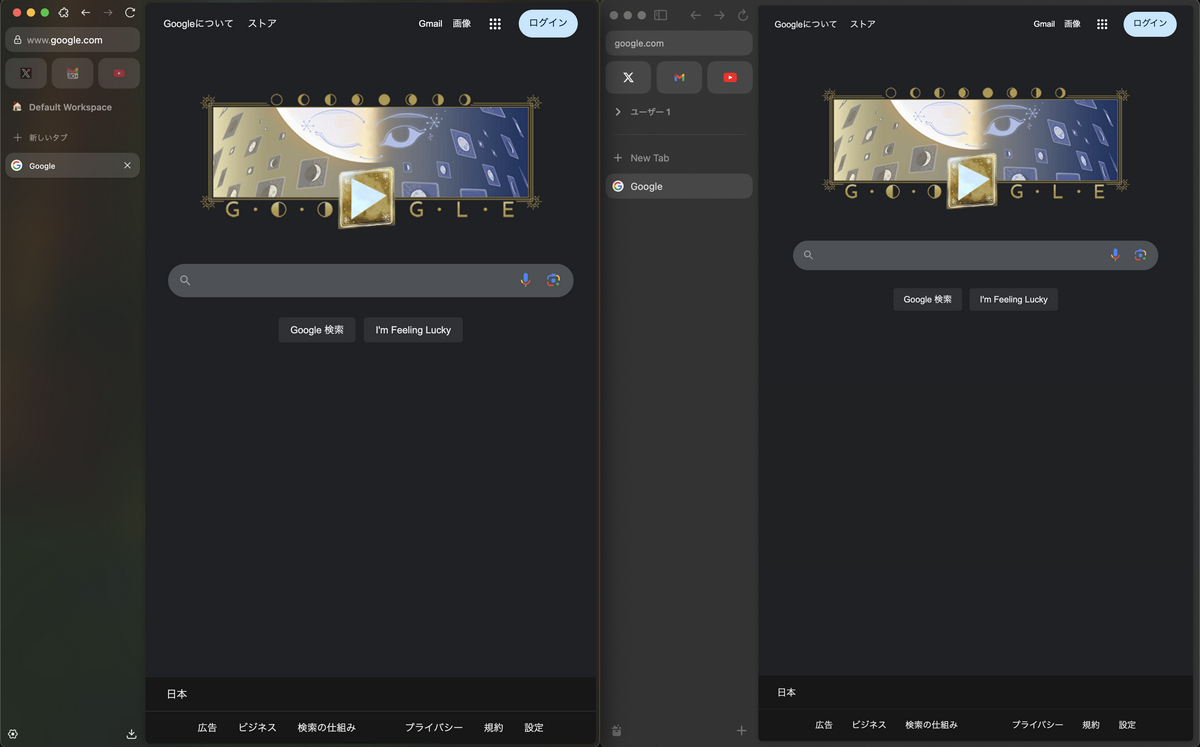Go forward in the right browser window
1200x747 pixels.
pyautogui.click(x=719, y=15)
